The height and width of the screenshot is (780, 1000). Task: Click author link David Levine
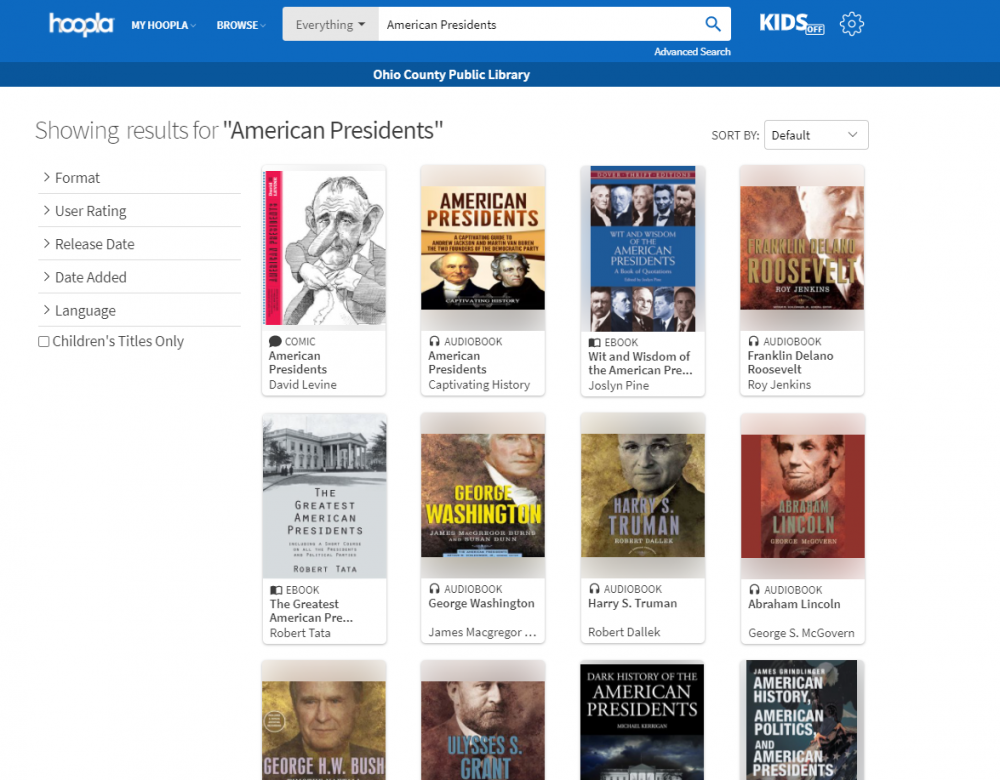pos(302,385)
